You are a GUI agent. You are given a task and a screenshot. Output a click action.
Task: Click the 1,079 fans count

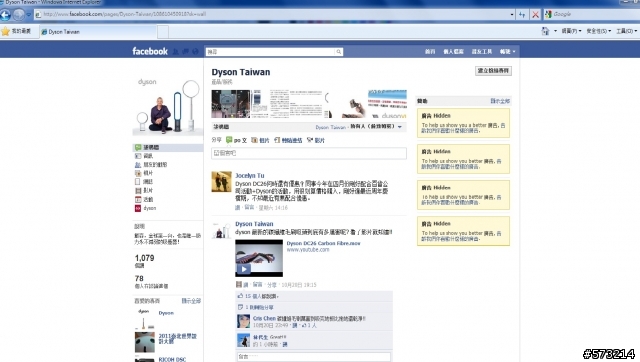[144, 258]
